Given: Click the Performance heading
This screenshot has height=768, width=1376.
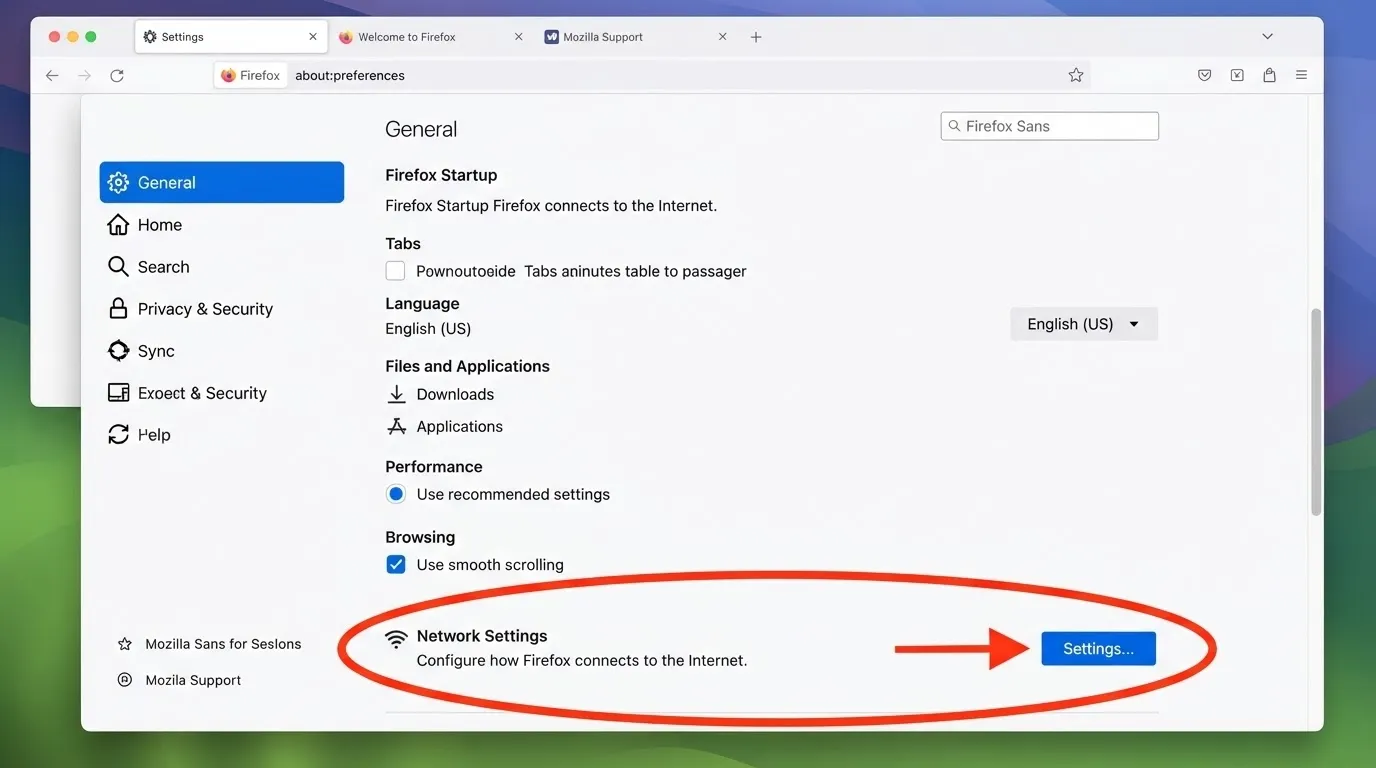Looking at the screenshot, I should pyautogui.click(x=434, y=466).
